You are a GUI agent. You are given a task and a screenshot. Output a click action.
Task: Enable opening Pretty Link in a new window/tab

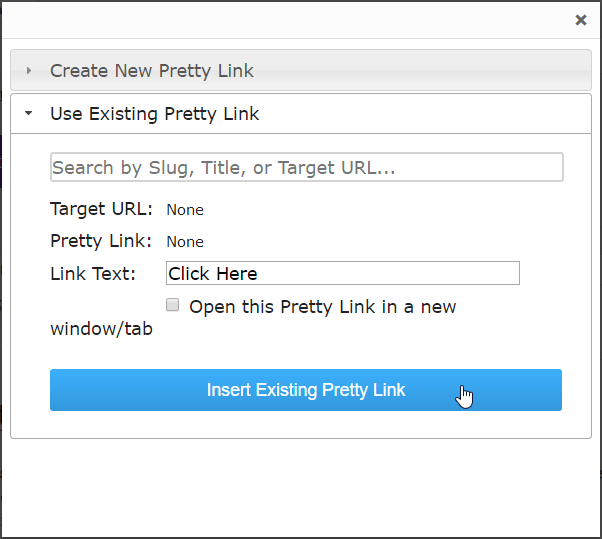(172, 305)
